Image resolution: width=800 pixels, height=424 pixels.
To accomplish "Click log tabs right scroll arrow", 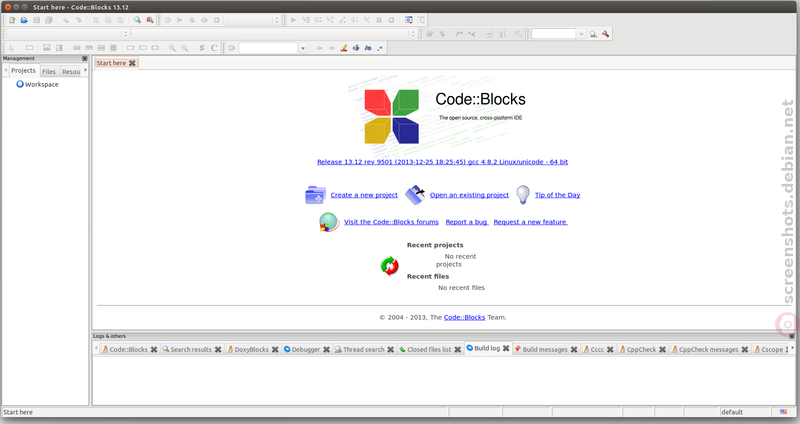I will 792,348.
